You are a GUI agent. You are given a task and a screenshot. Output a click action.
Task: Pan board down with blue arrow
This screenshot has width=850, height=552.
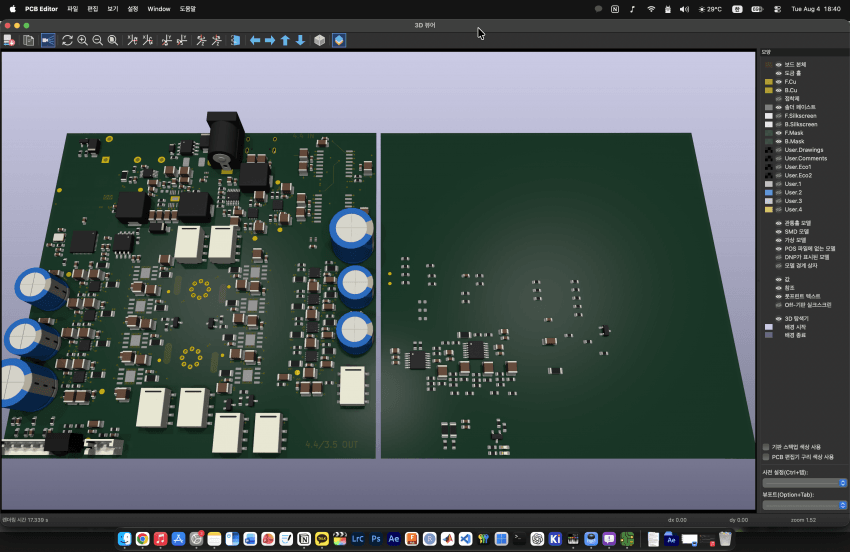(x=300, y=40)
